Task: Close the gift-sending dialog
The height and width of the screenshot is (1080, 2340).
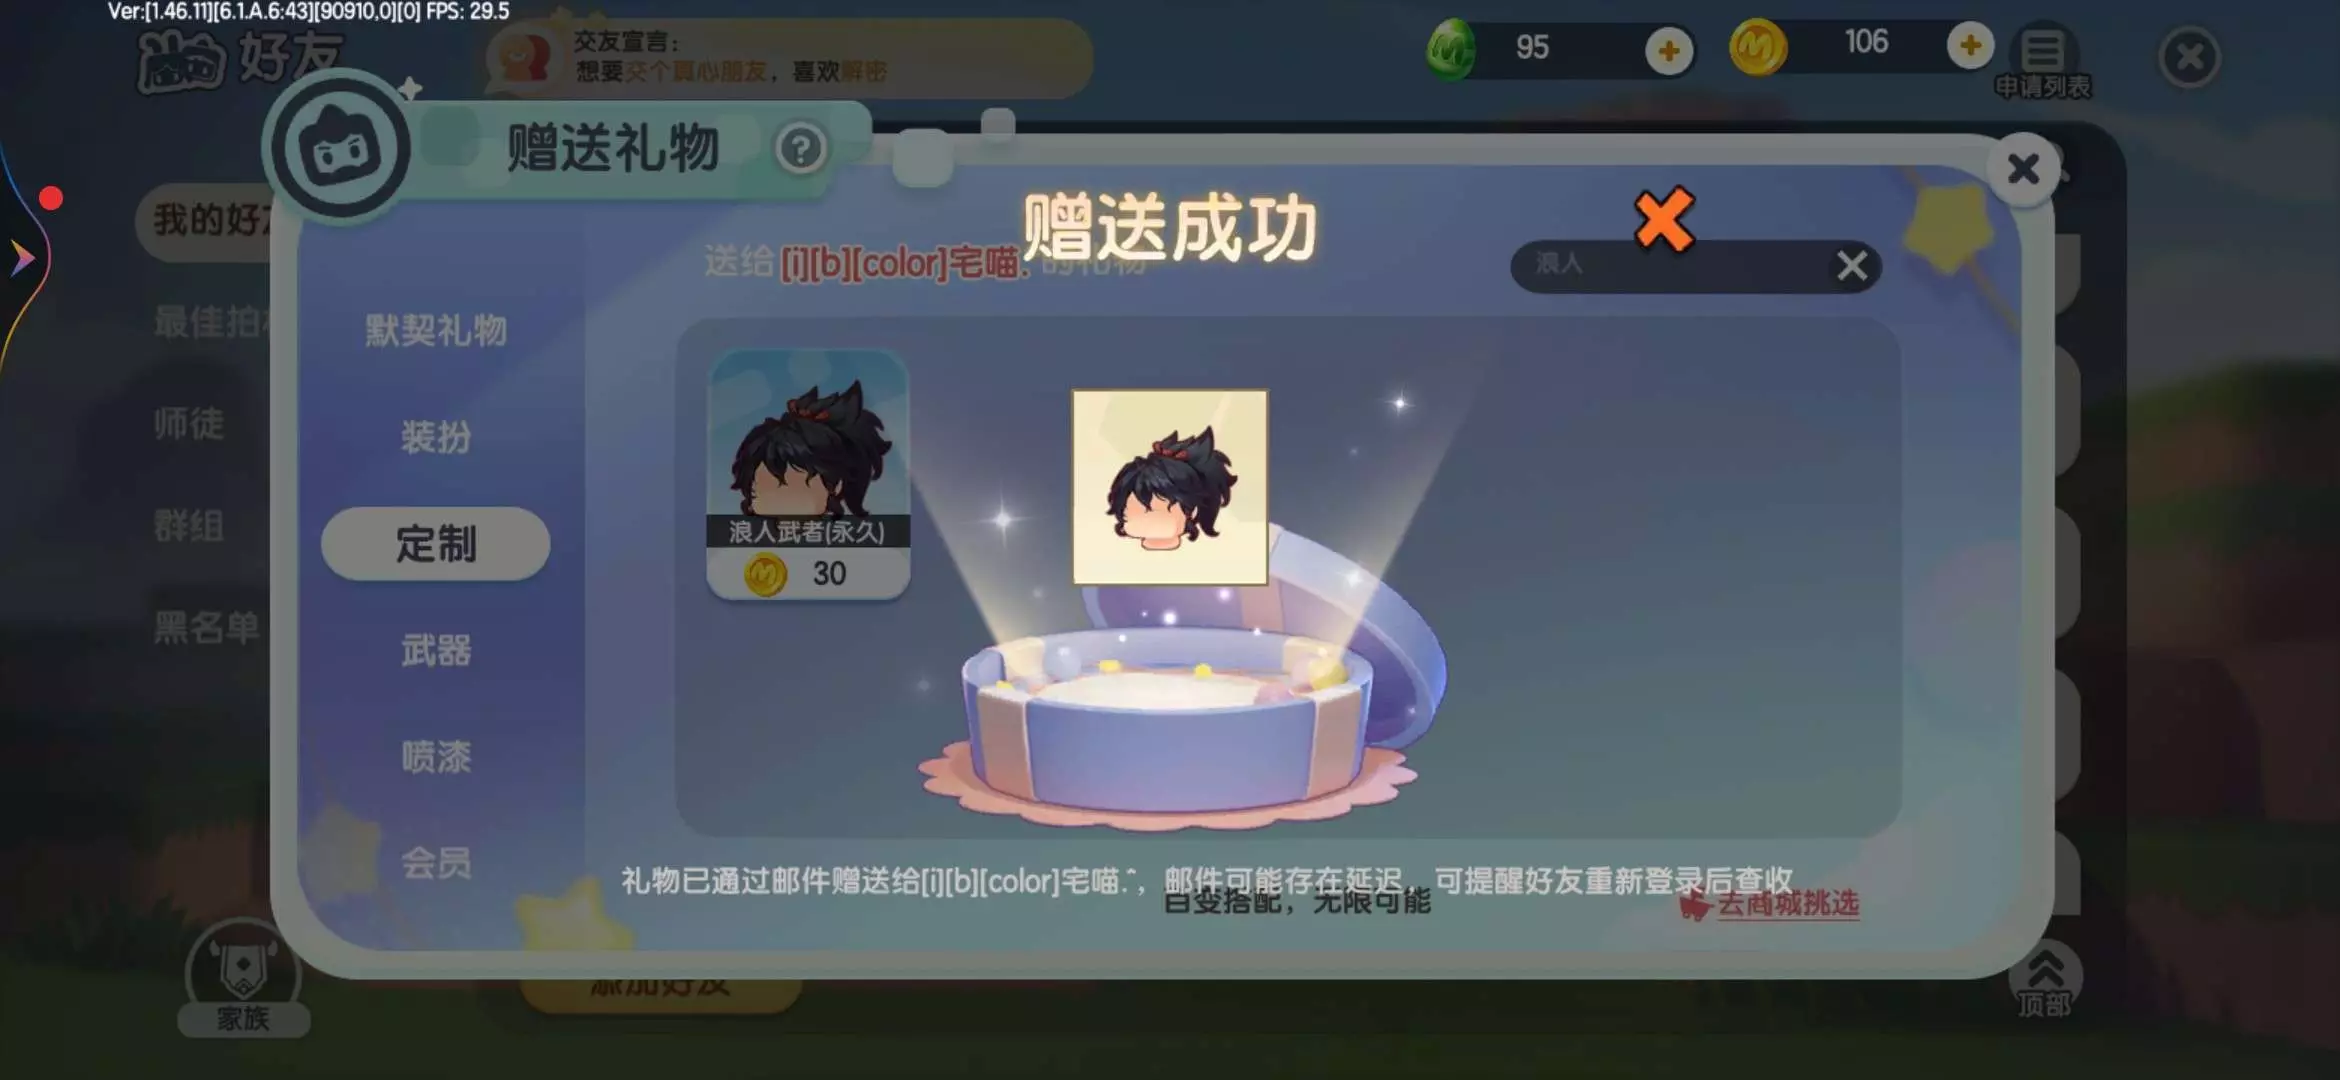Action: 2023,169
